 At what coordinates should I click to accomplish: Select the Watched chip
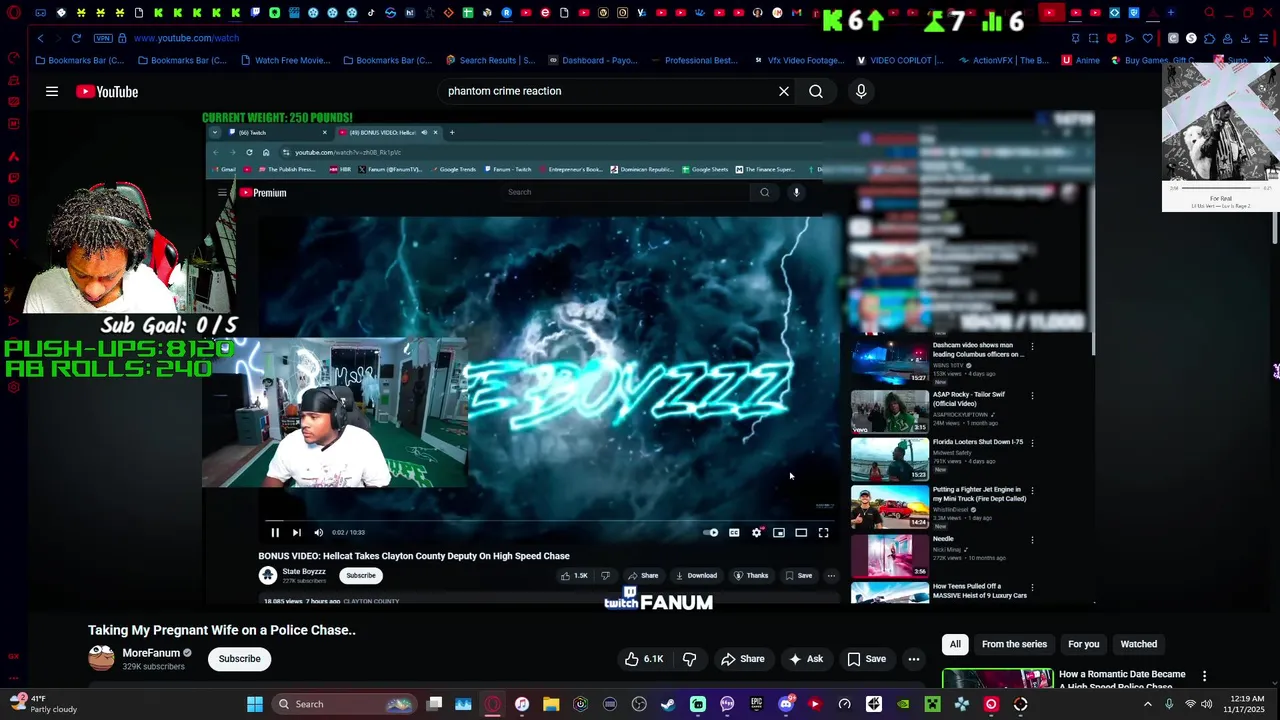pyautogui.click(x=1138, y=644)
